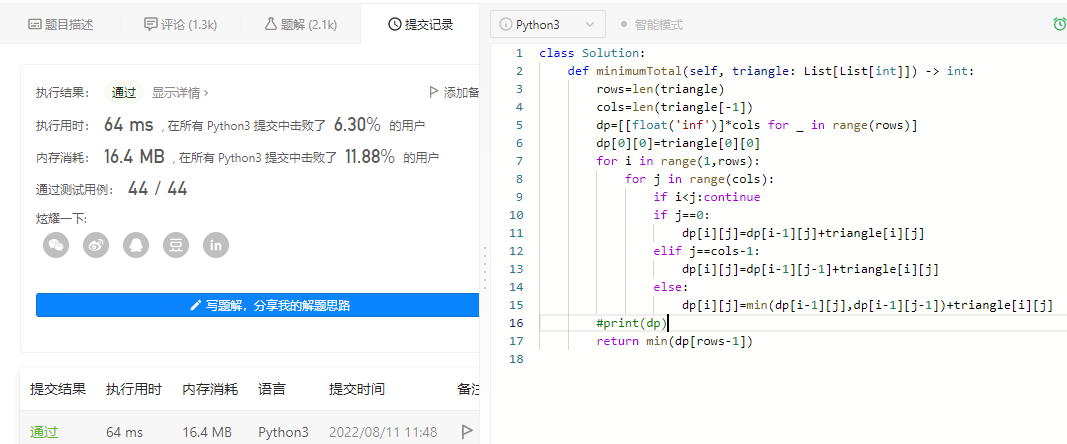Click 写题解，分享我的解题思路 button
Image resolution: width=1067 pixels, height=444 pixels.
coord(258,305)
